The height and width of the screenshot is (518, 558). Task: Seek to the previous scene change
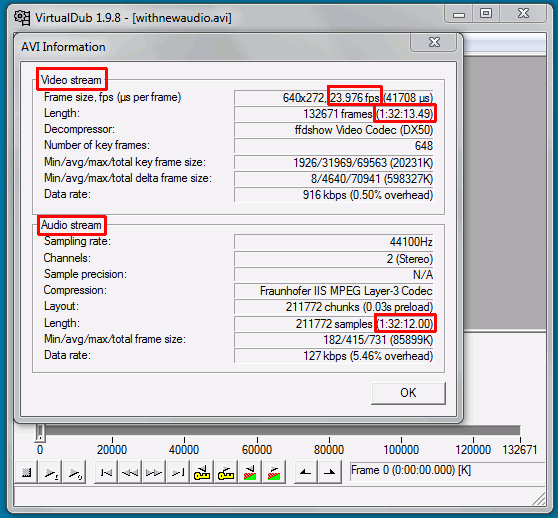tap(250, 472)
